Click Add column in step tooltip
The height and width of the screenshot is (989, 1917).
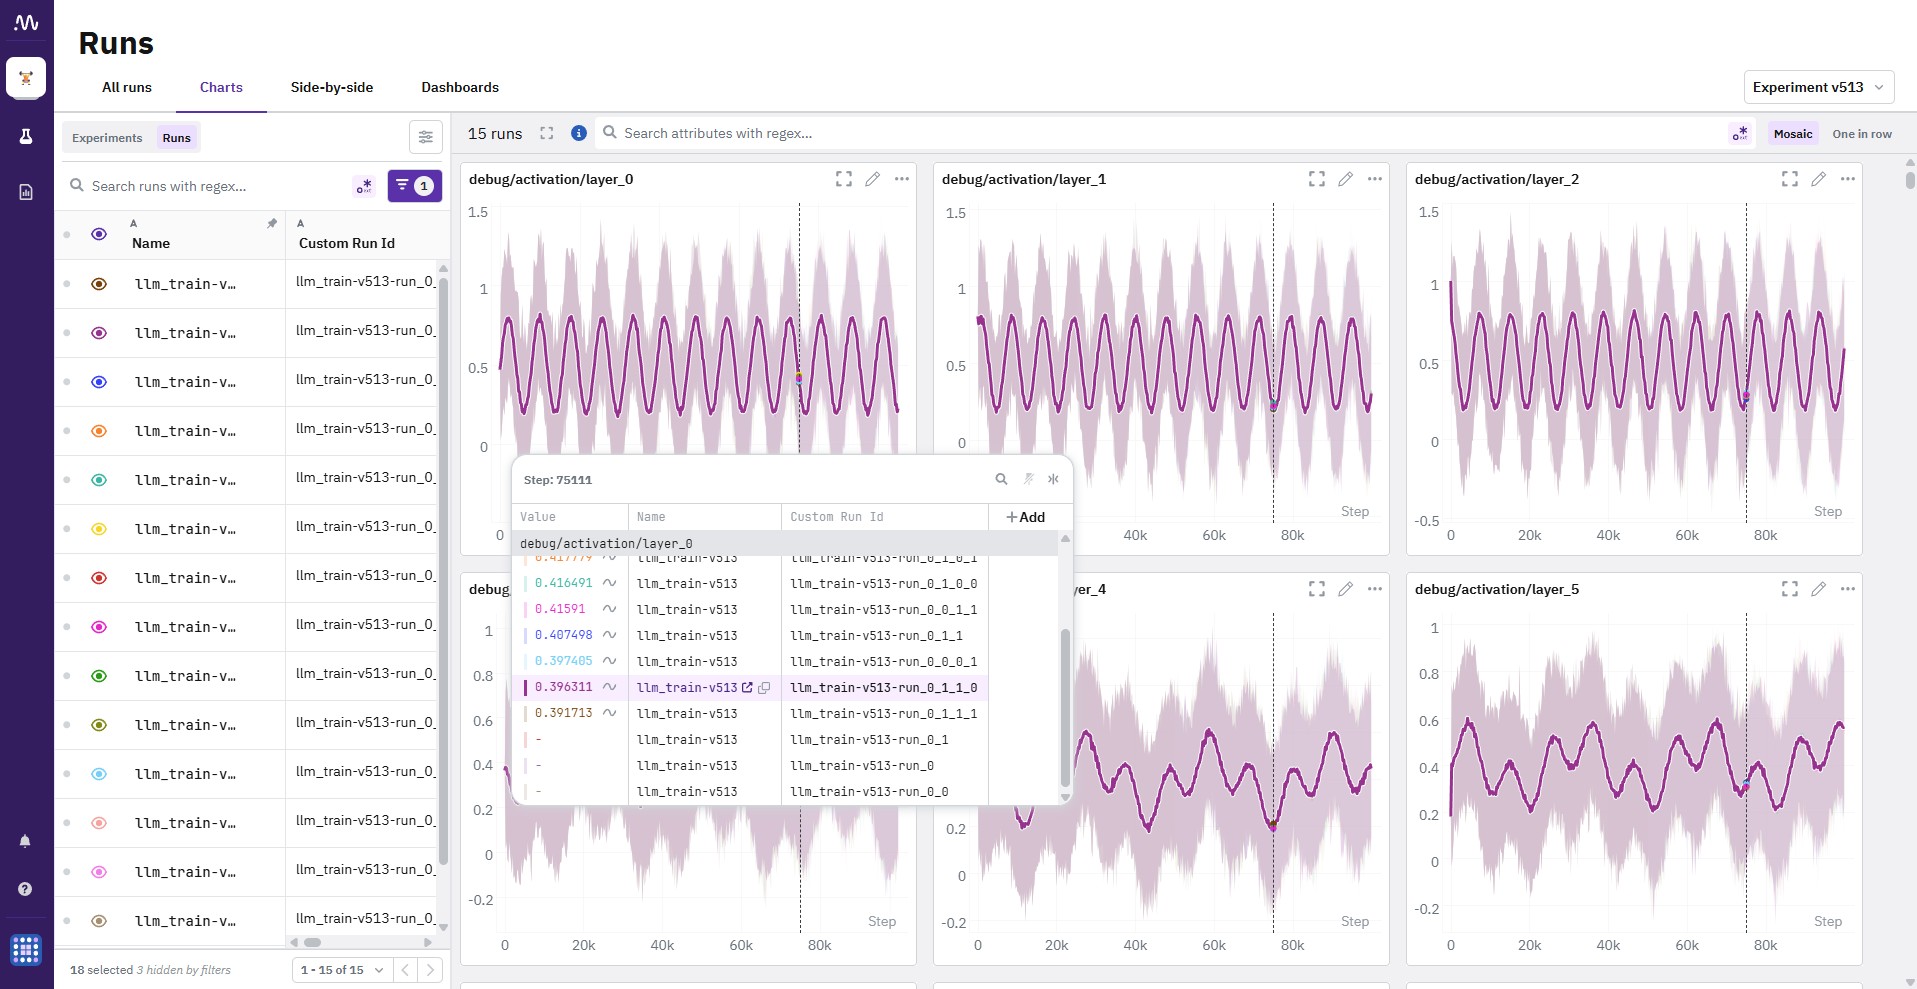point(1026,517)
